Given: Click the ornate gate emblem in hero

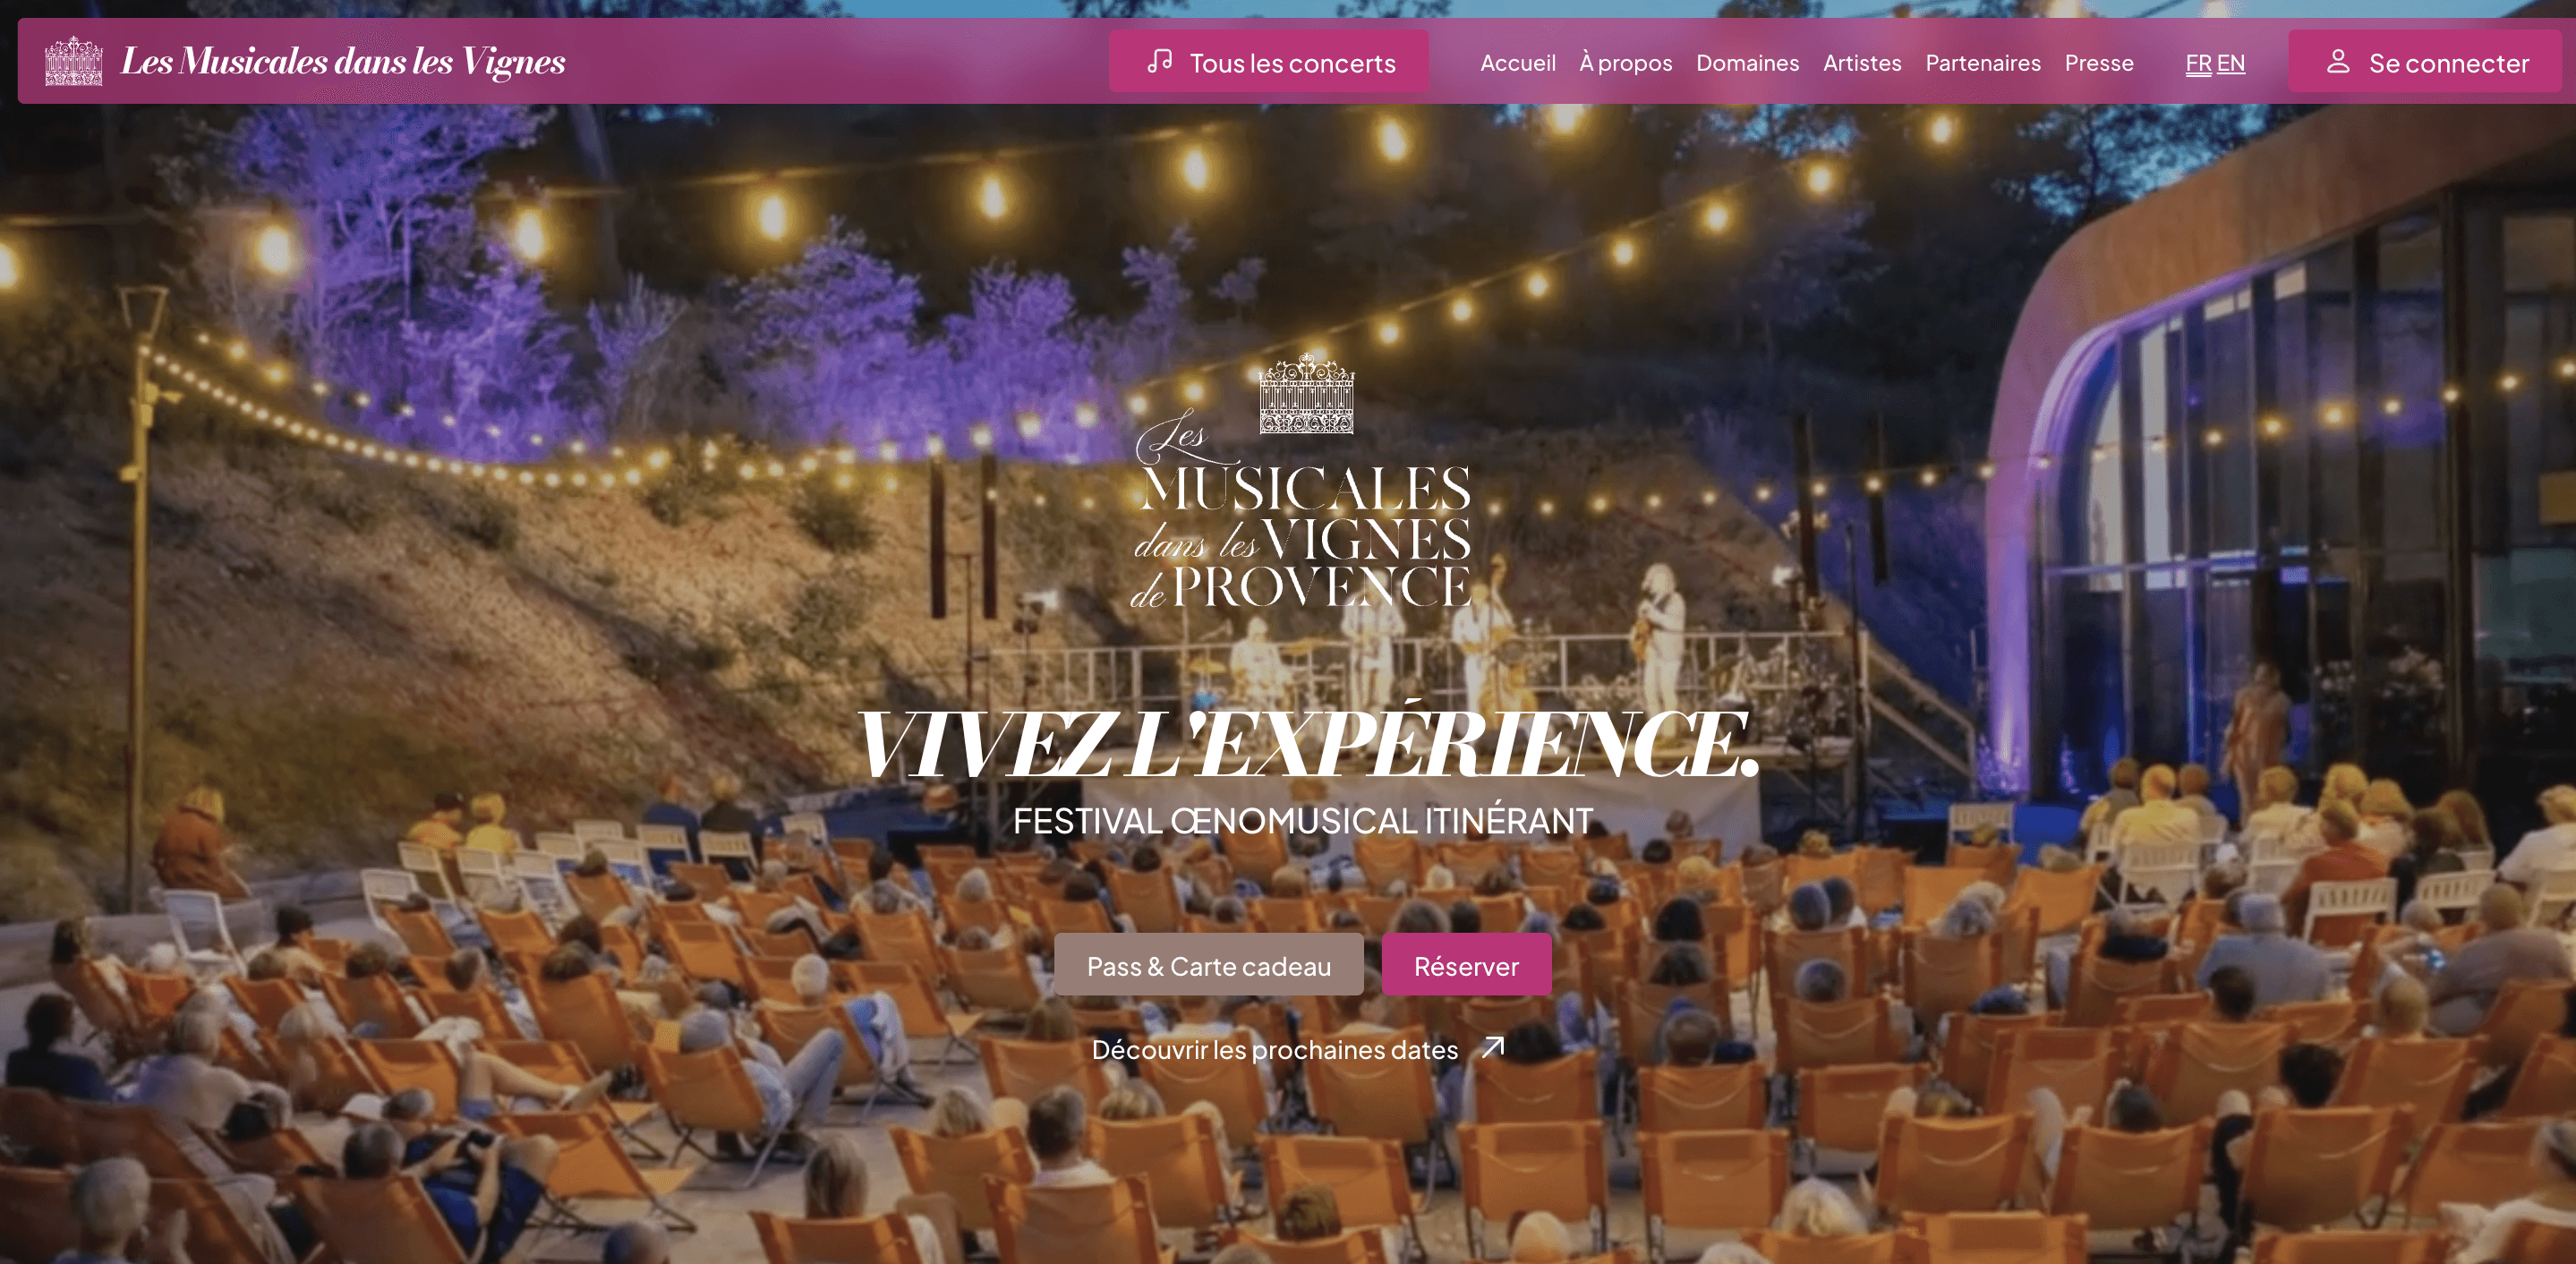Looking at the screenshot, I should coord(1307,393).
